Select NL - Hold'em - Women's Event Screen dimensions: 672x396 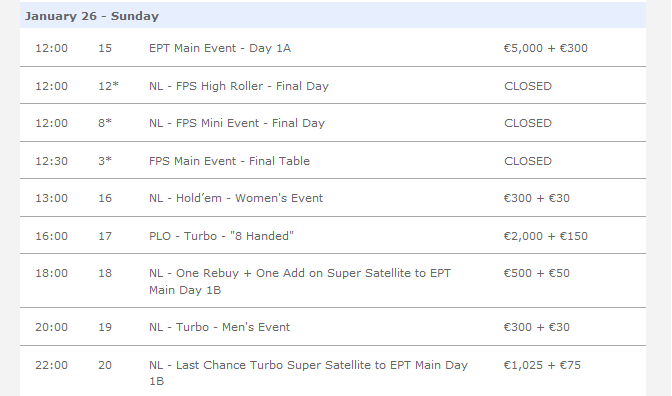click(x=236, y=198)
